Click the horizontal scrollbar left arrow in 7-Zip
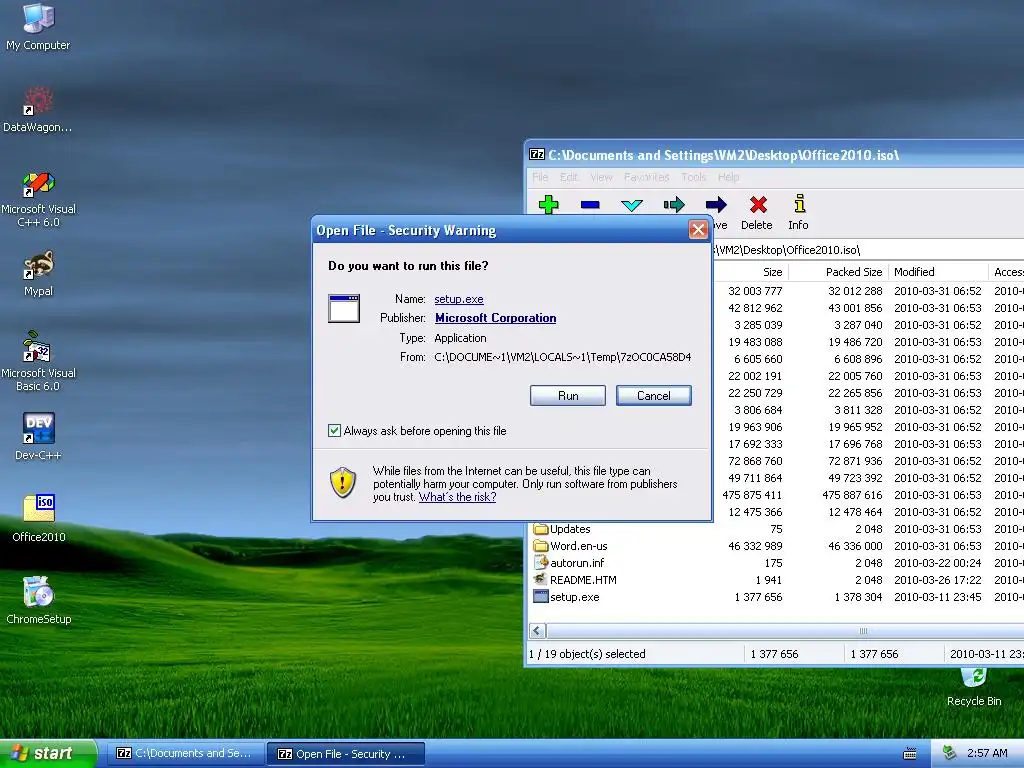Screen dimensions: 1024x768 [537, 631]
